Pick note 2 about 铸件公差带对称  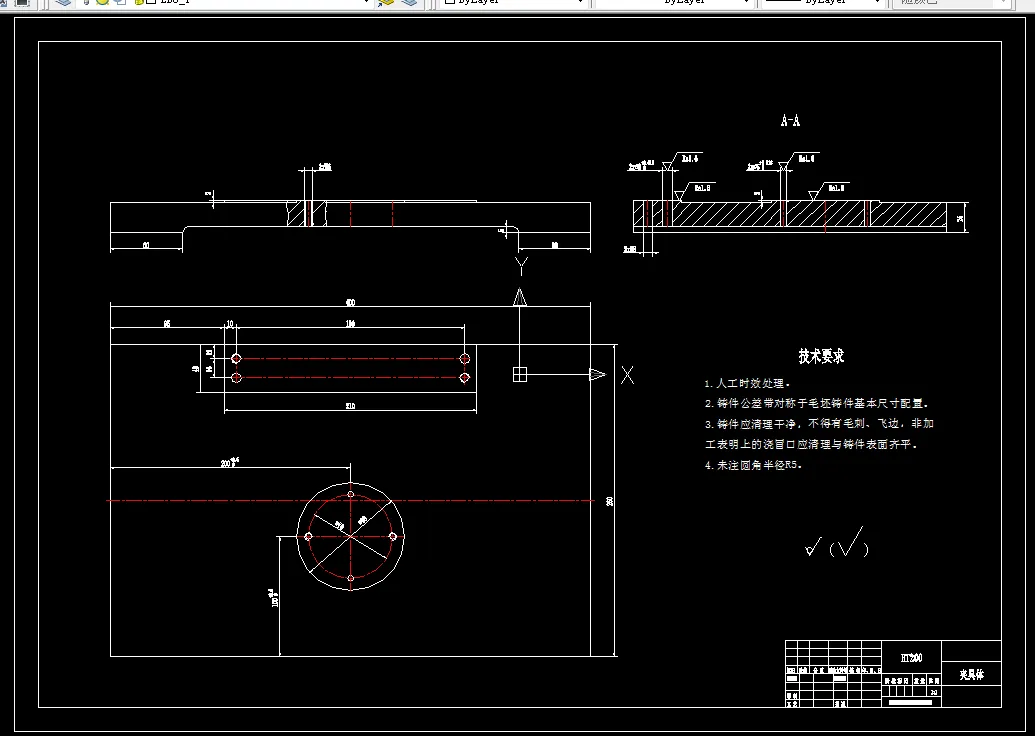pos(817,403)
